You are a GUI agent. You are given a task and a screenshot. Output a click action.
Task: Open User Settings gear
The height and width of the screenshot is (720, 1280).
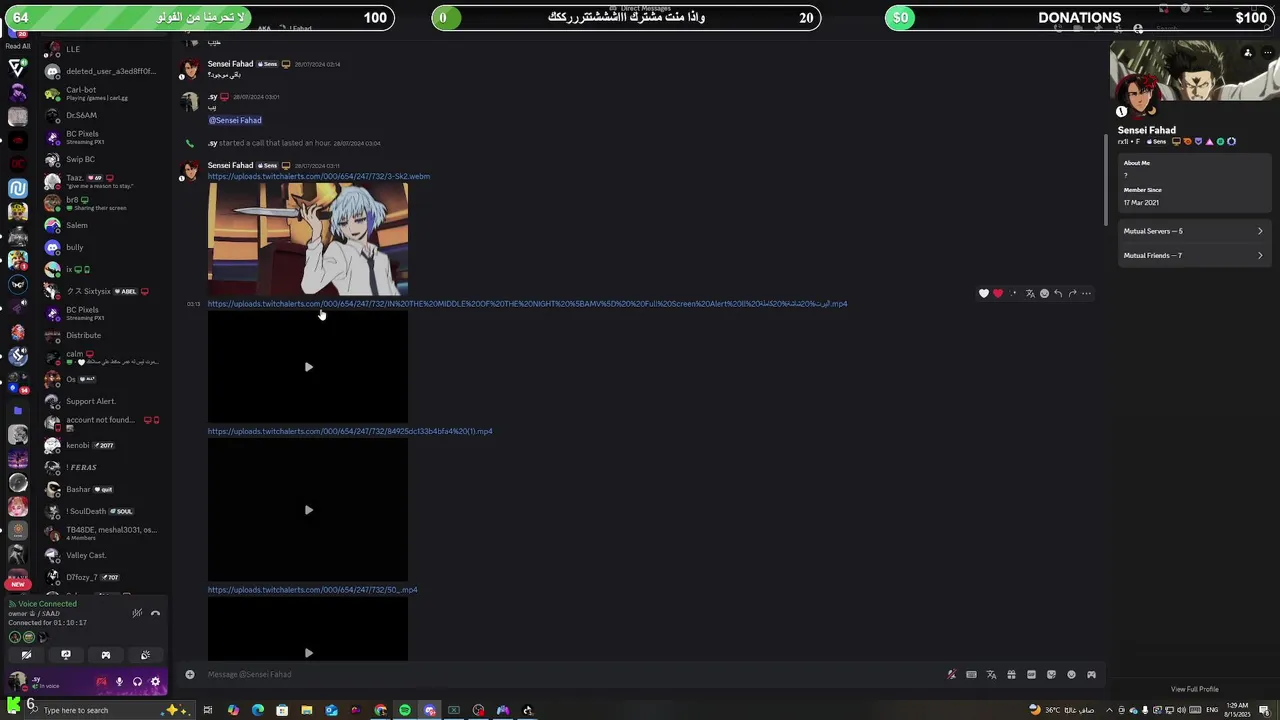155,682
